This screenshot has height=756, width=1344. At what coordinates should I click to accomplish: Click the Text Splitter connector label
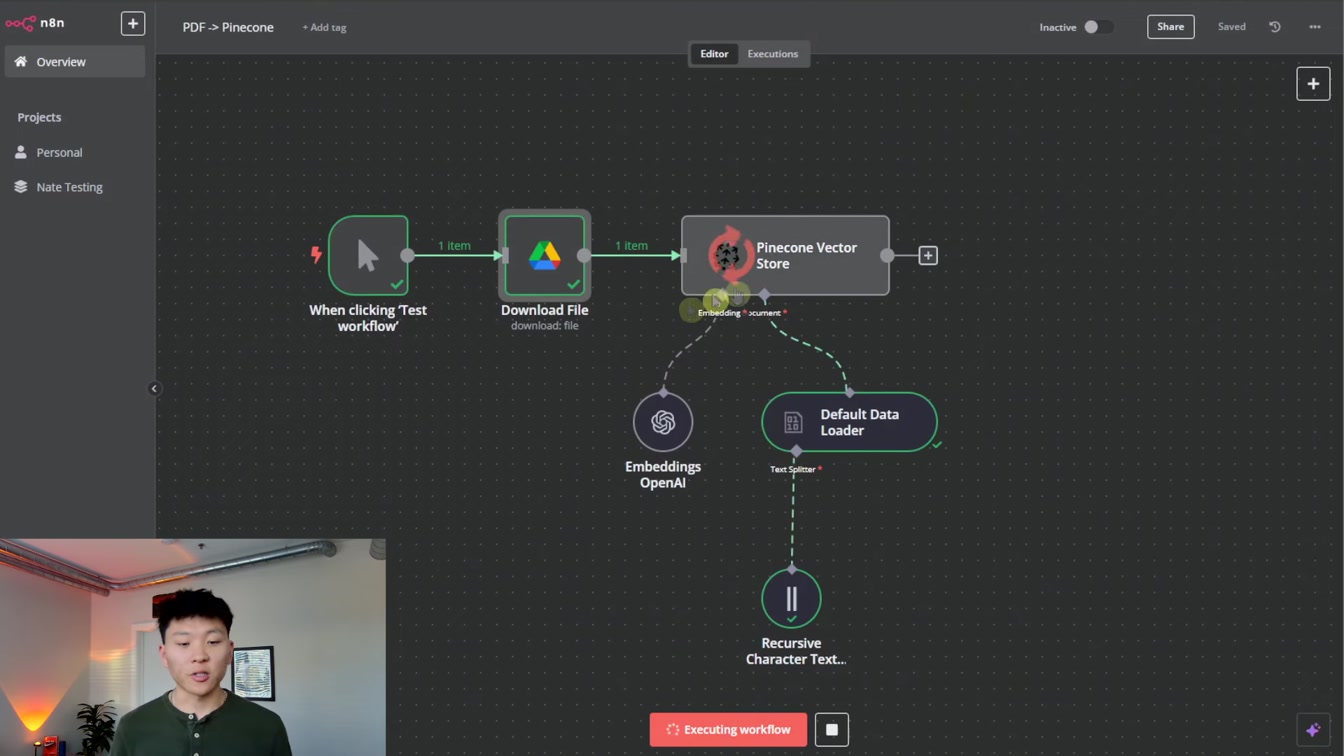(x=795, y=469)
